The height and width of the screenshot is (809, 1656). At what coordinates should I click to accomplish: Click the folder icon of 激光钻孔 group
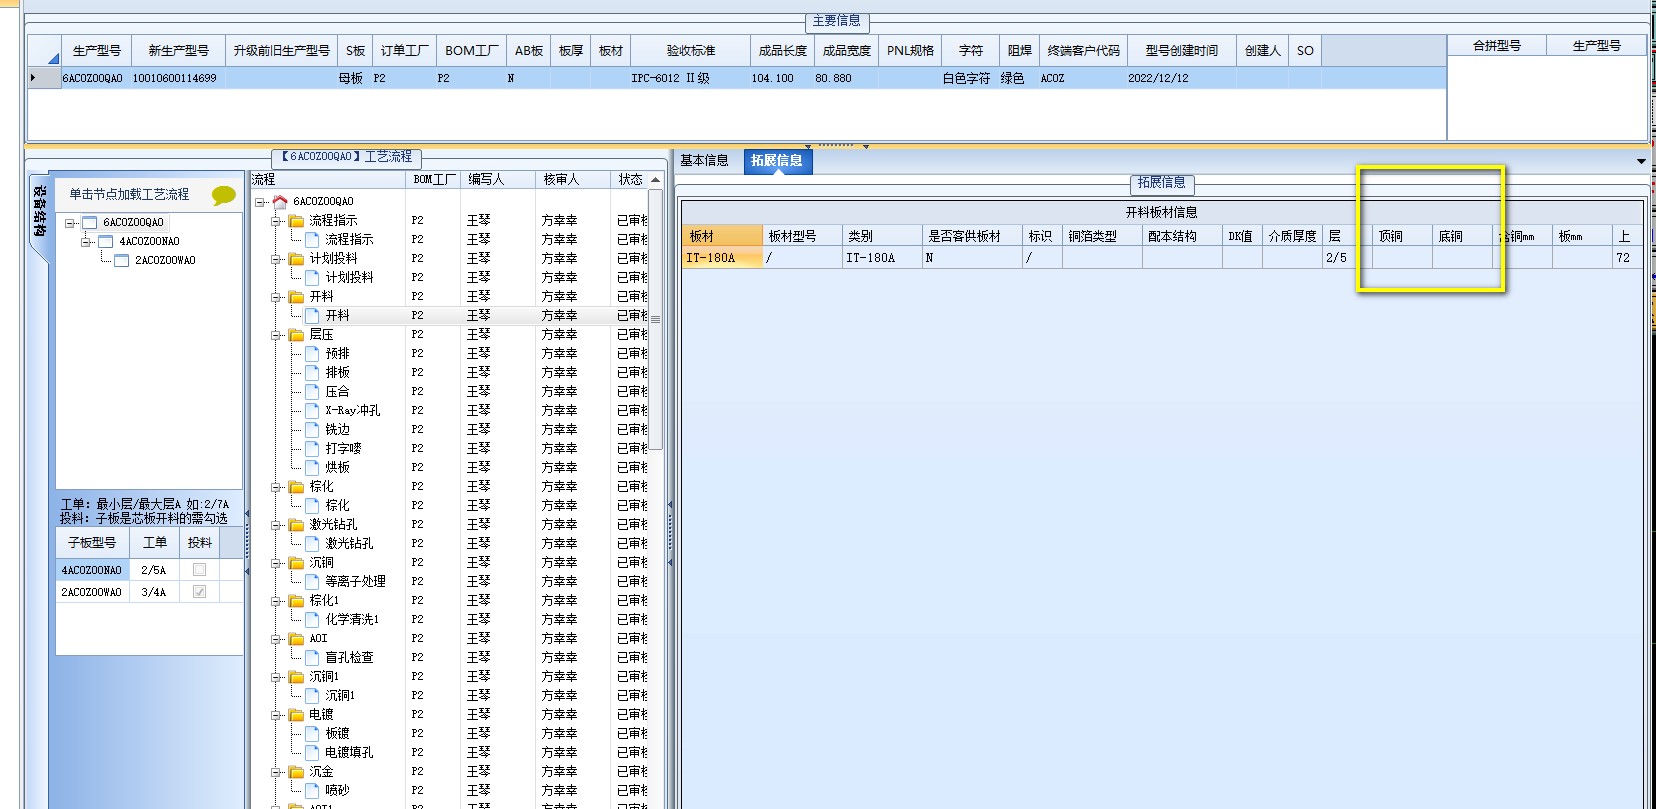[297, 524]
